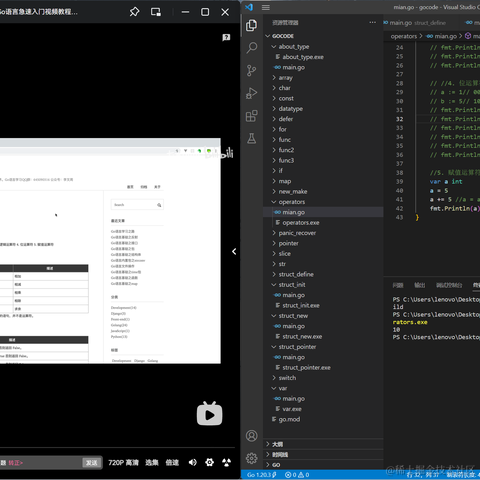Open the Testing flask icon

click(252, 138)
